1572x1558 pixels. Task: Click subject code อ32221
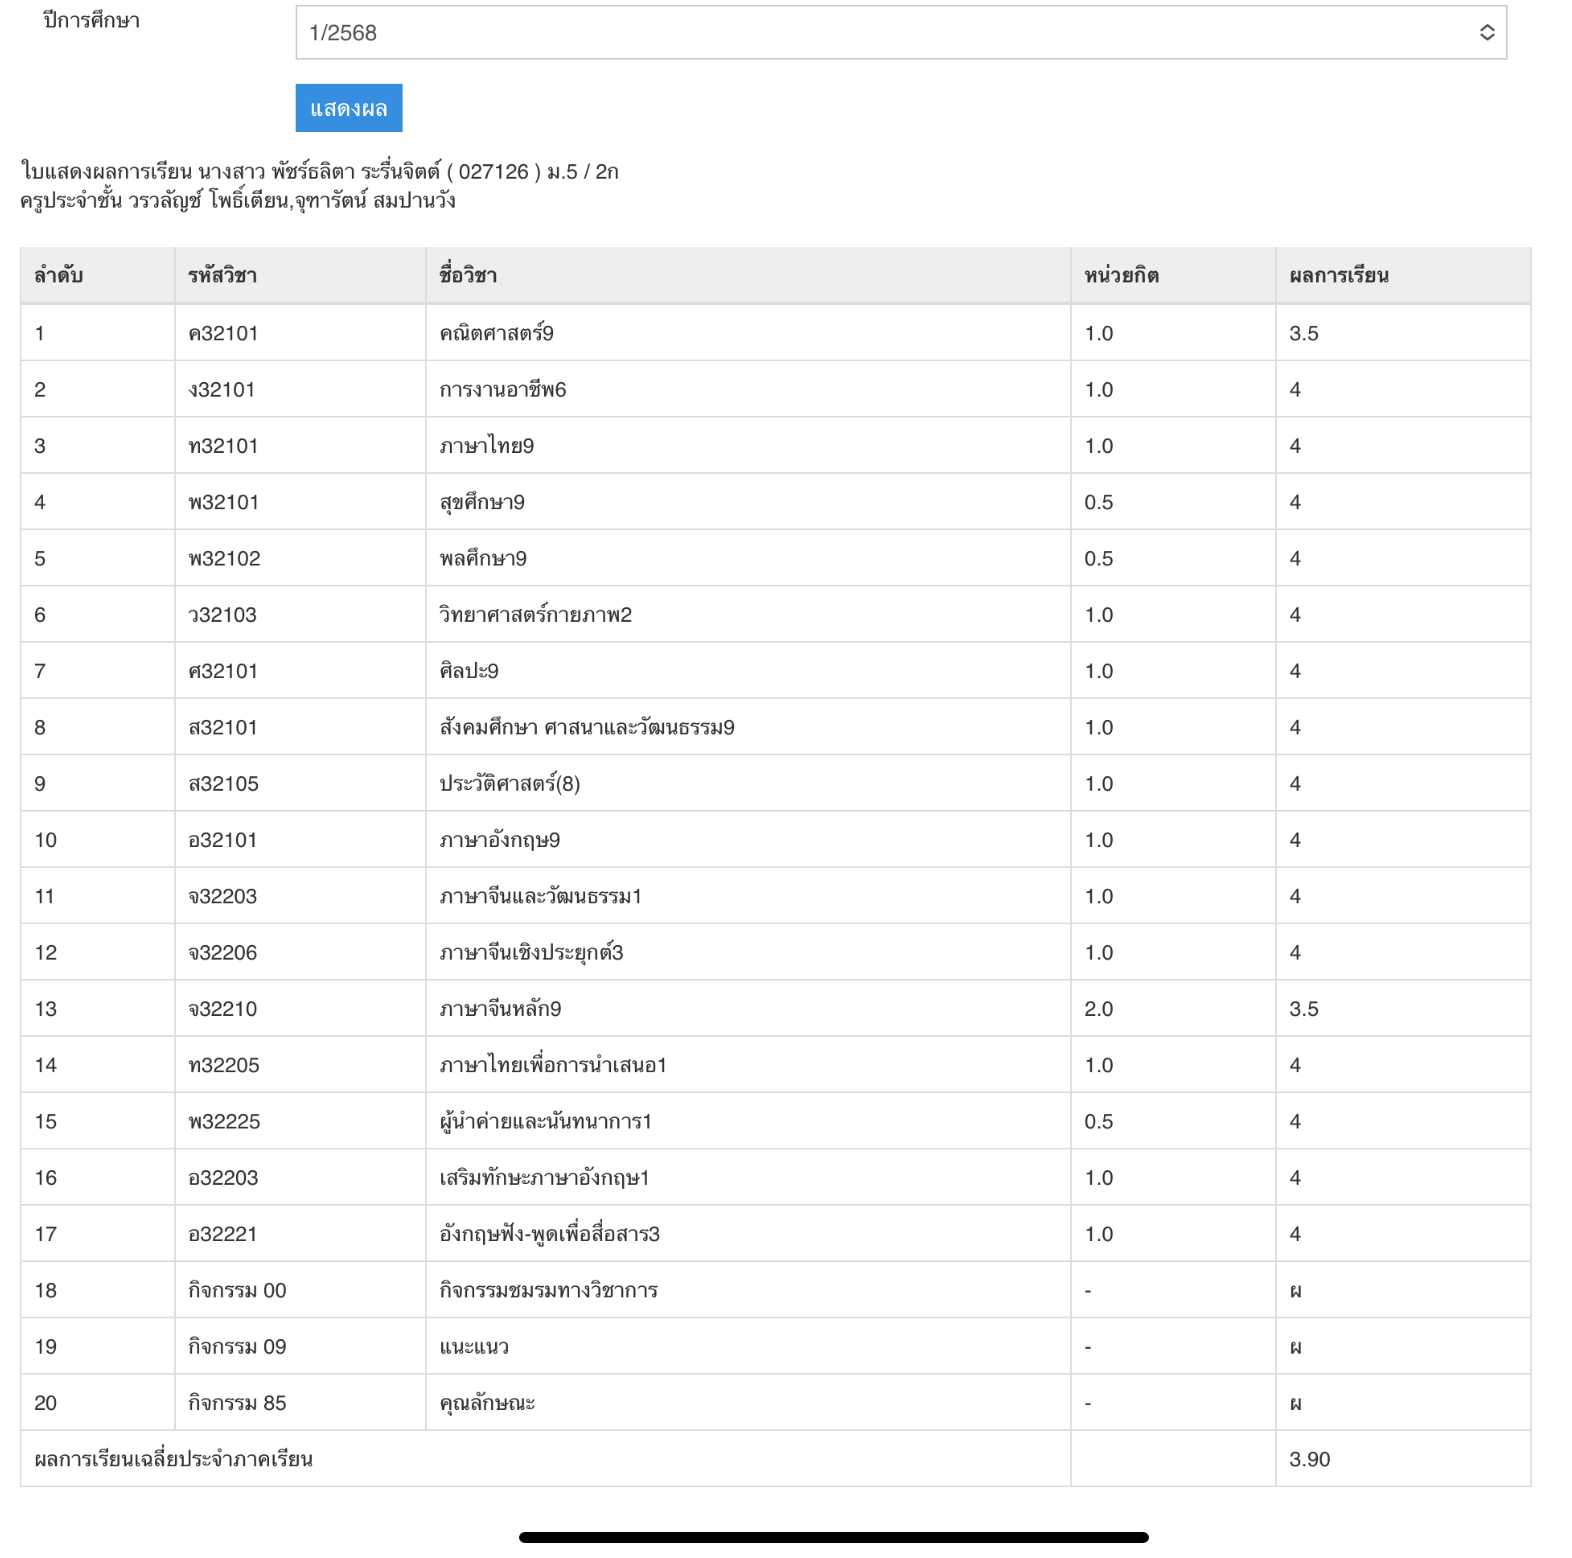coord(222,1234)
